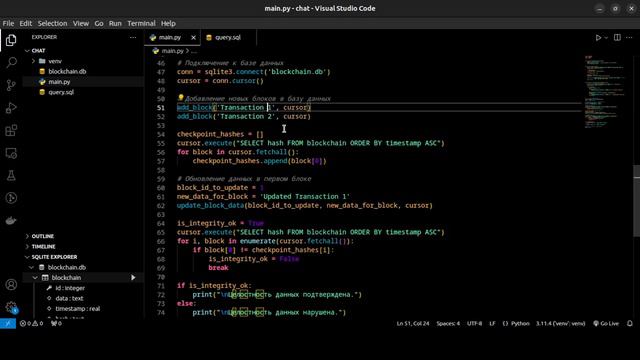Open the Accounts icon

click(11, 284)
